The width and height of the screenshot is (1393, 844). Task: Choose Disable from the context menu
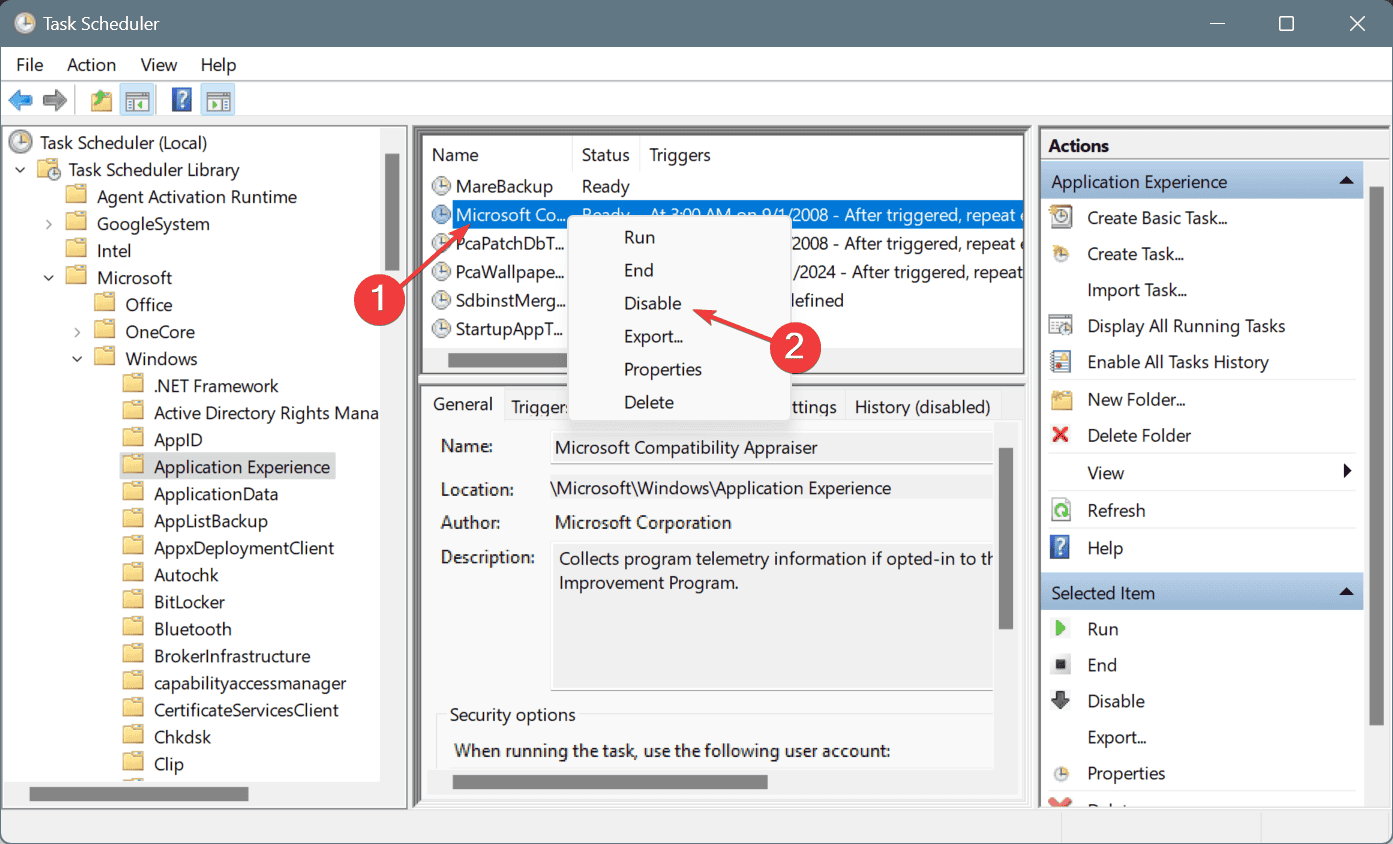pos(679,303)
